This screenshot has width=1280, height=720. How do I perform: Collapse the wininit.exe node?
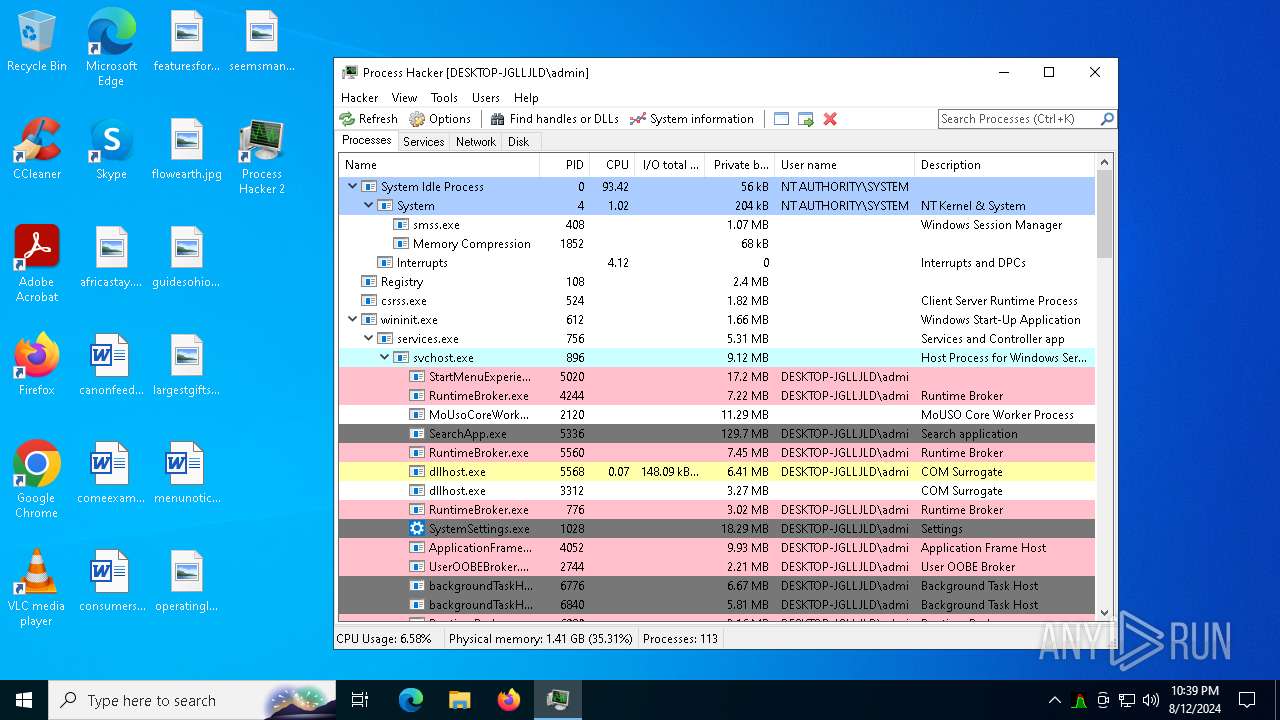352,320
